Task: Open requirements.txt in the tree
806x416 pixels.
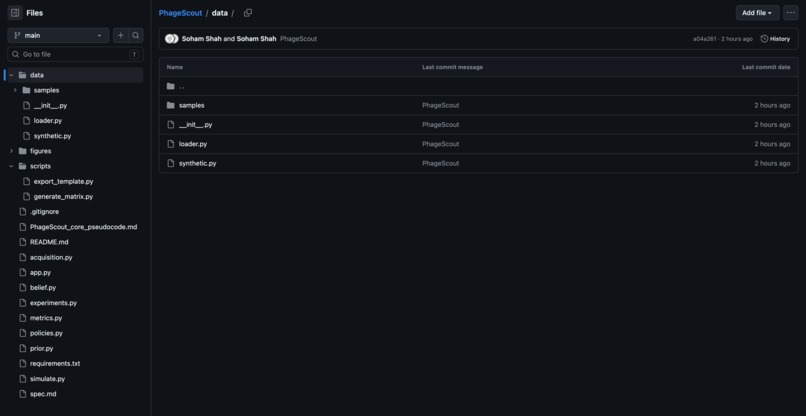Action: click(55, 364)
